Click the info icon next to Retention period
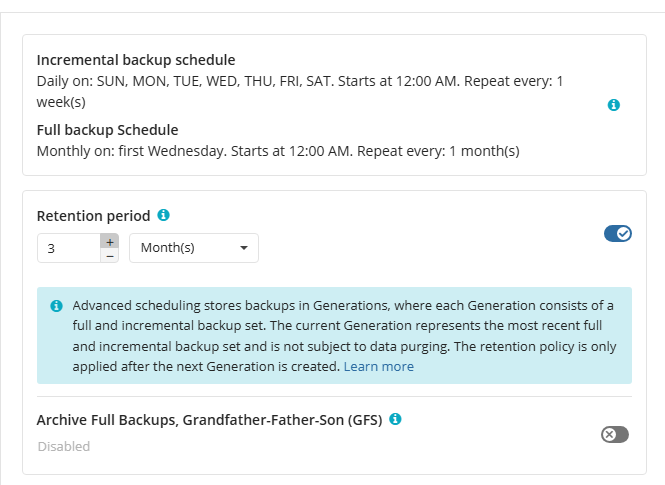Viewport: 665px width, 485px height. (164, 215)
